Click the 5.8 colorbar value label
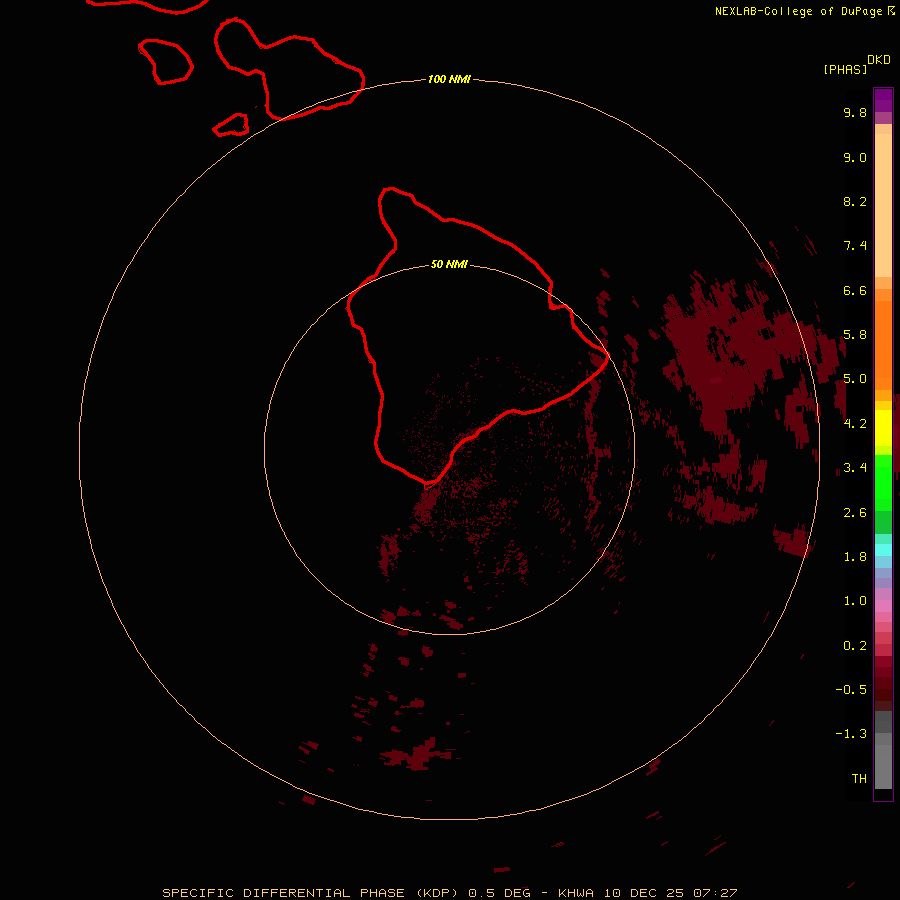This screenshot has width=900, height=900. pyautogui.click(x=855, y=335)
